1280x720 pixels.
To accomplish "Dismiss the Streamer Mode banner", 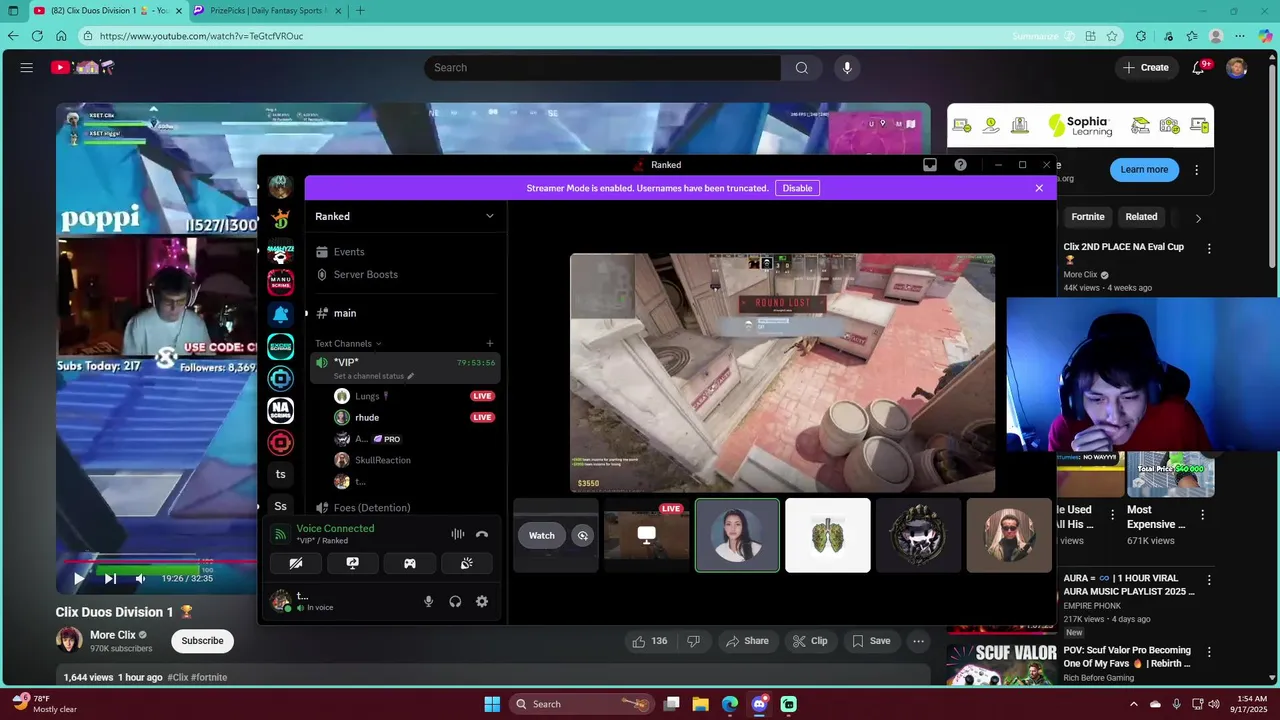I will (1039, 188).
